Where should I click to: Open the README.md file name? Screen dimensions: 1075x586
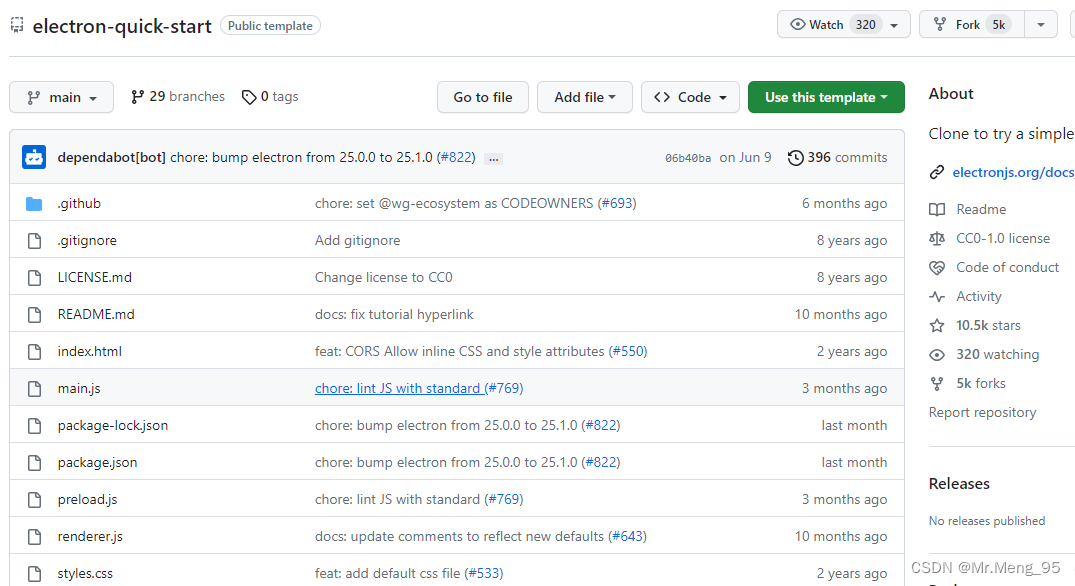coord(96,315)
